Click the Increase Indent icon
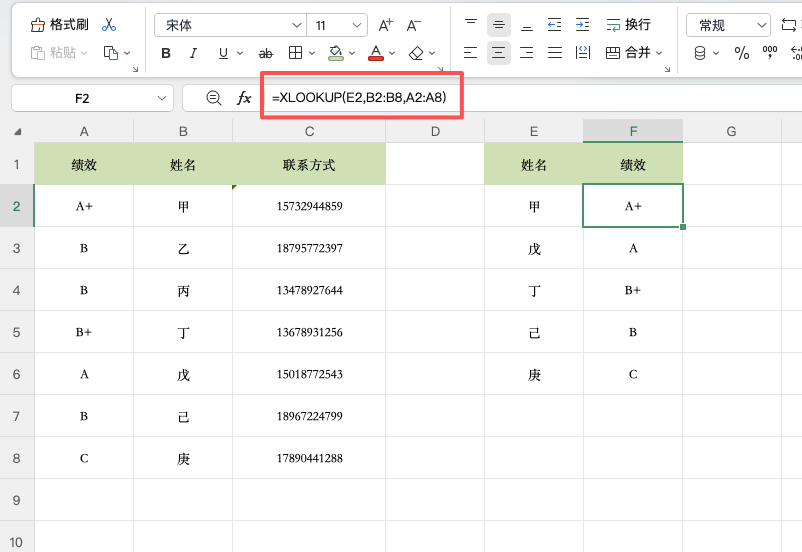The height and width of the screenshot is (552, 802). 583,25
